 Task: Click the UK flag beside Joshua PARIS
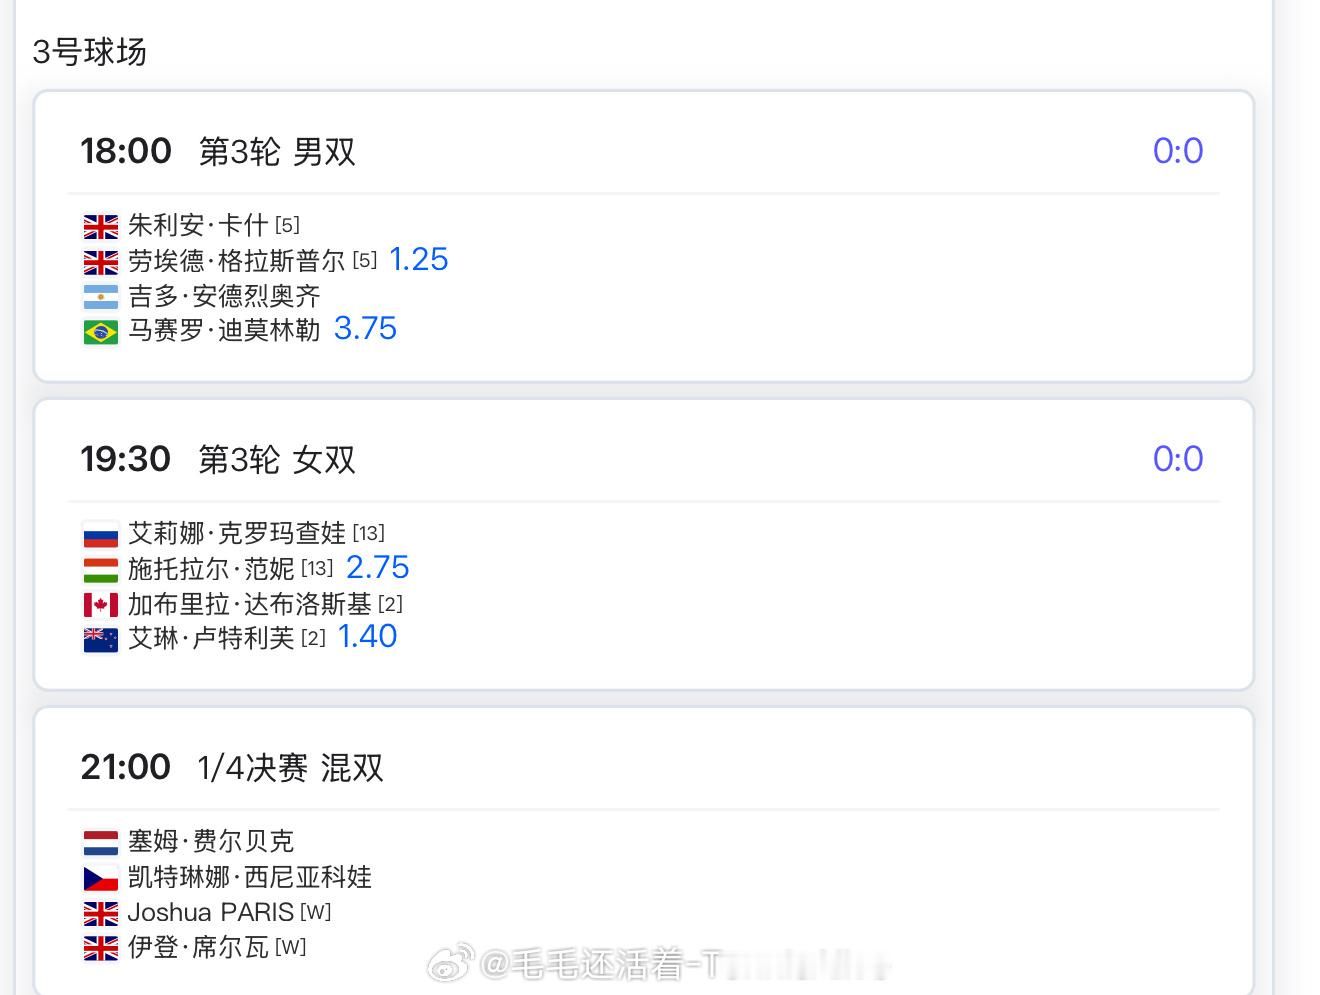tap(100, 913)
